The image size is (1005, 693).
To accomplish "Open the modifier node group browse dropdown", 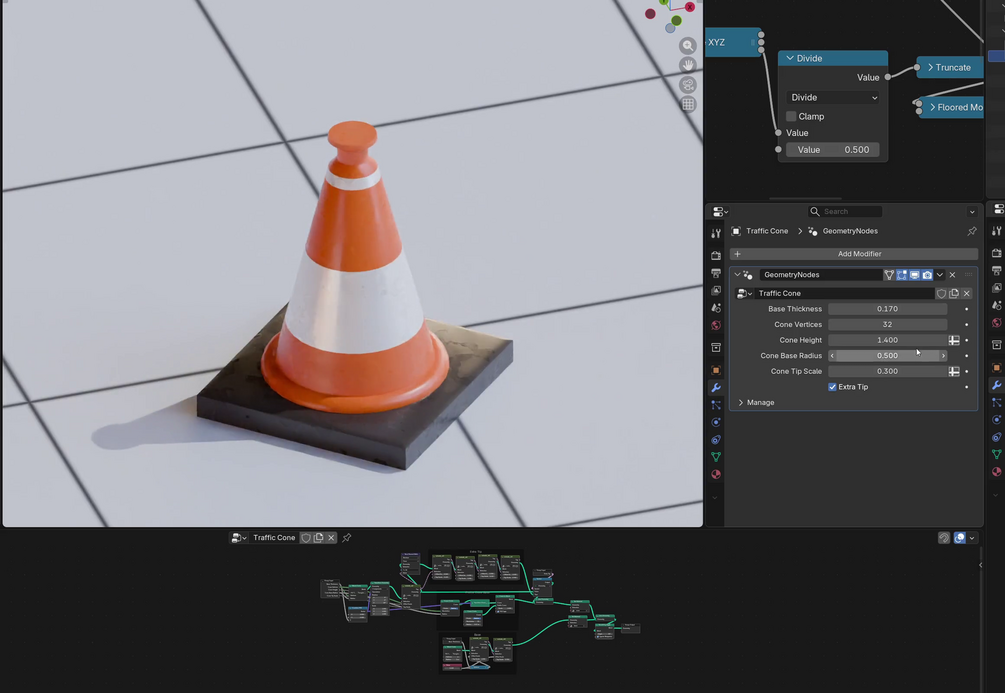I will click(743, 293).
